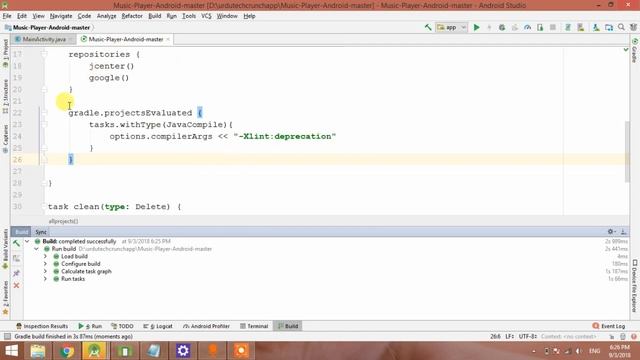Click the Build panel hammer rebuild icon
Viewport: 640px width, 360px height.
click(x=16, y=244)
